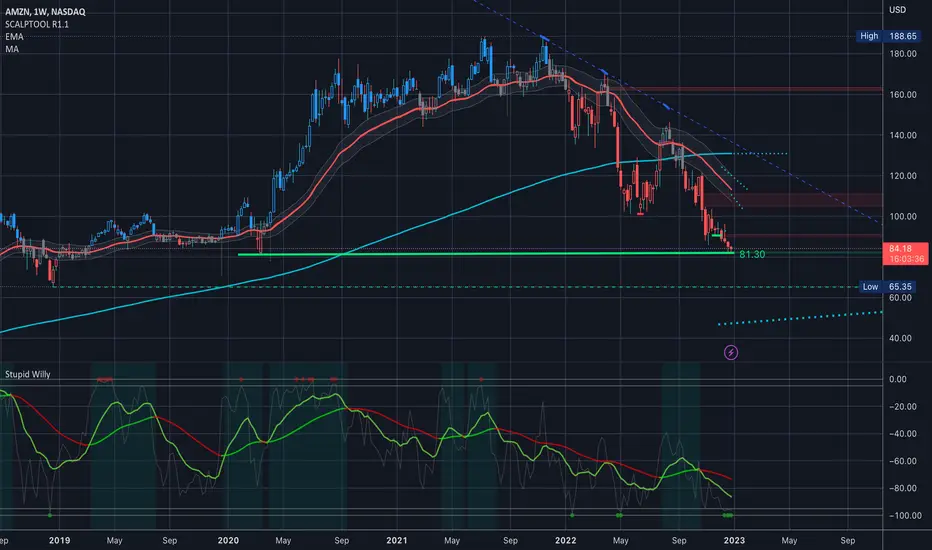
Task: Select the EMA indicator legend
Action: click(14, 36)
